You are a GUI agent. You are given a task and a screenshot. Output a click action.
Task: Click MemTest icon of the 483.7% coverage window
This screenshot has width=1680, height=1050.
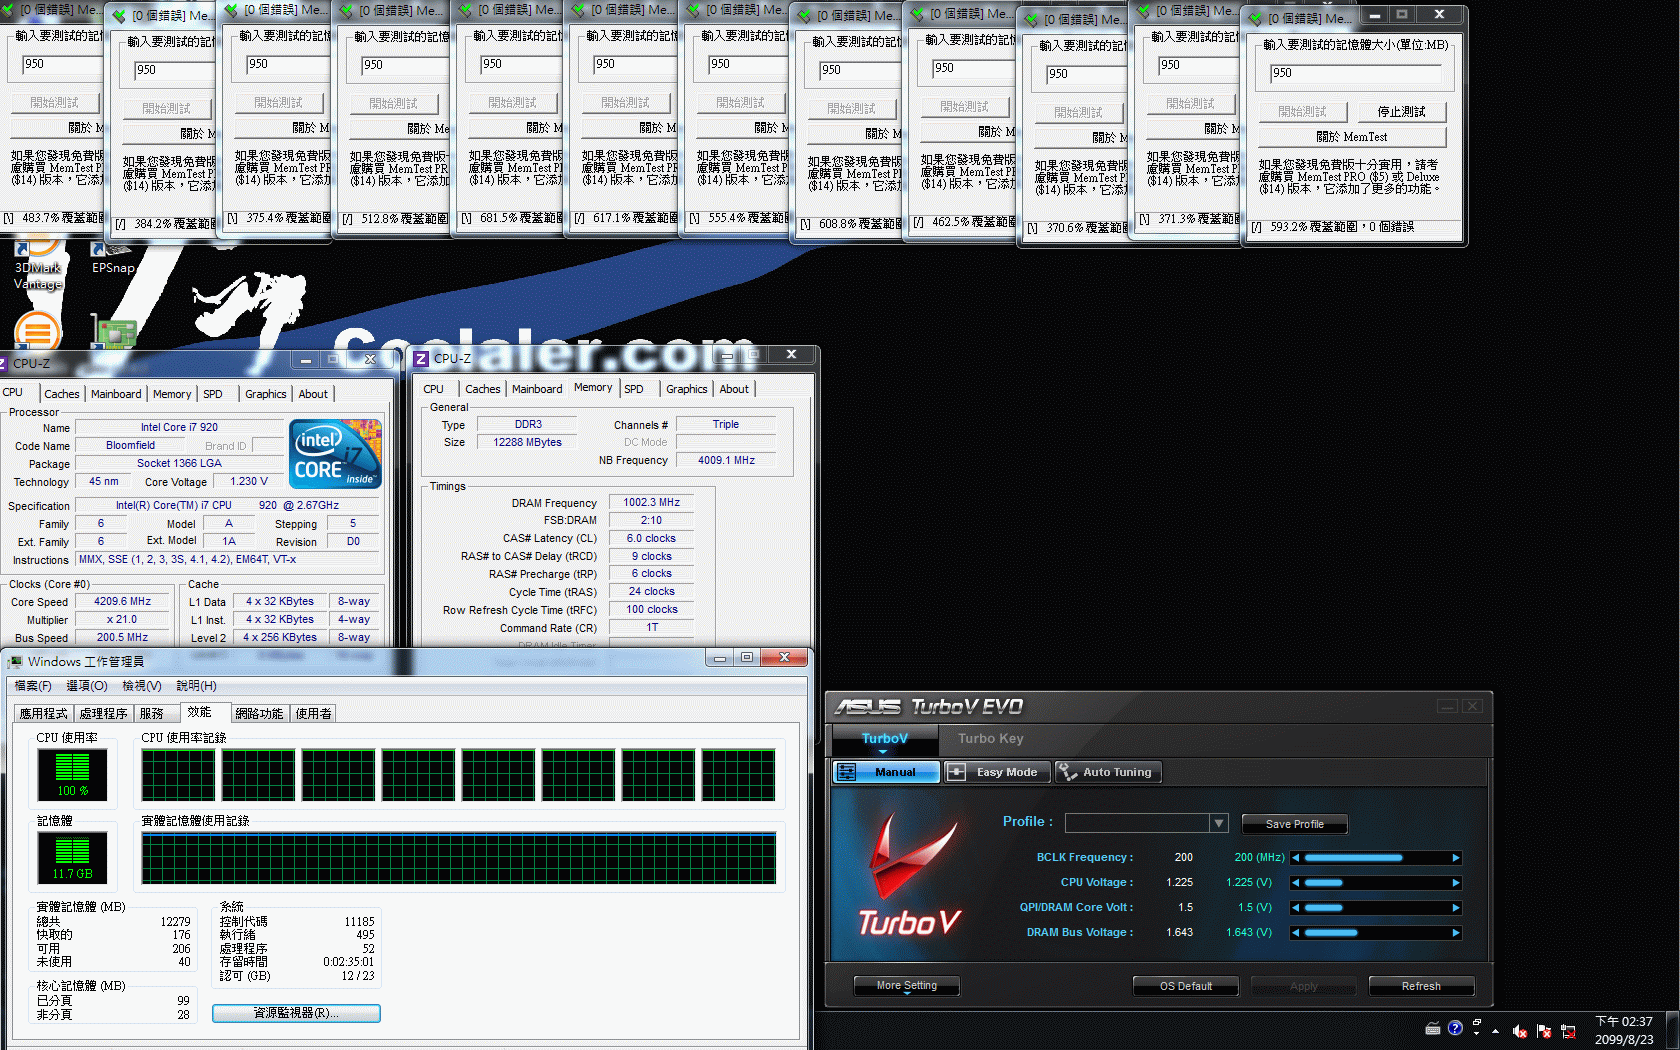[x=8, y=10]
